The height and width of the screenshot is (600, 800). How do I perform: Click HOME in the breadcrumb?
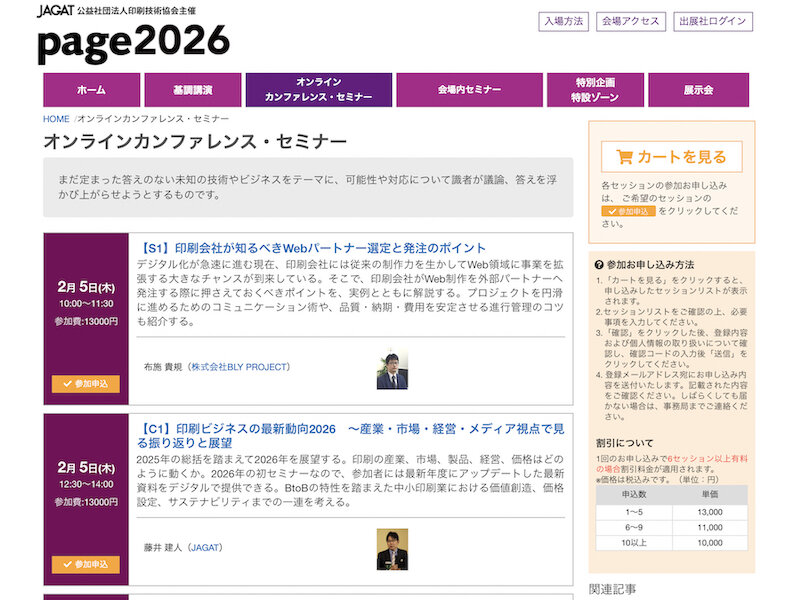56,119
